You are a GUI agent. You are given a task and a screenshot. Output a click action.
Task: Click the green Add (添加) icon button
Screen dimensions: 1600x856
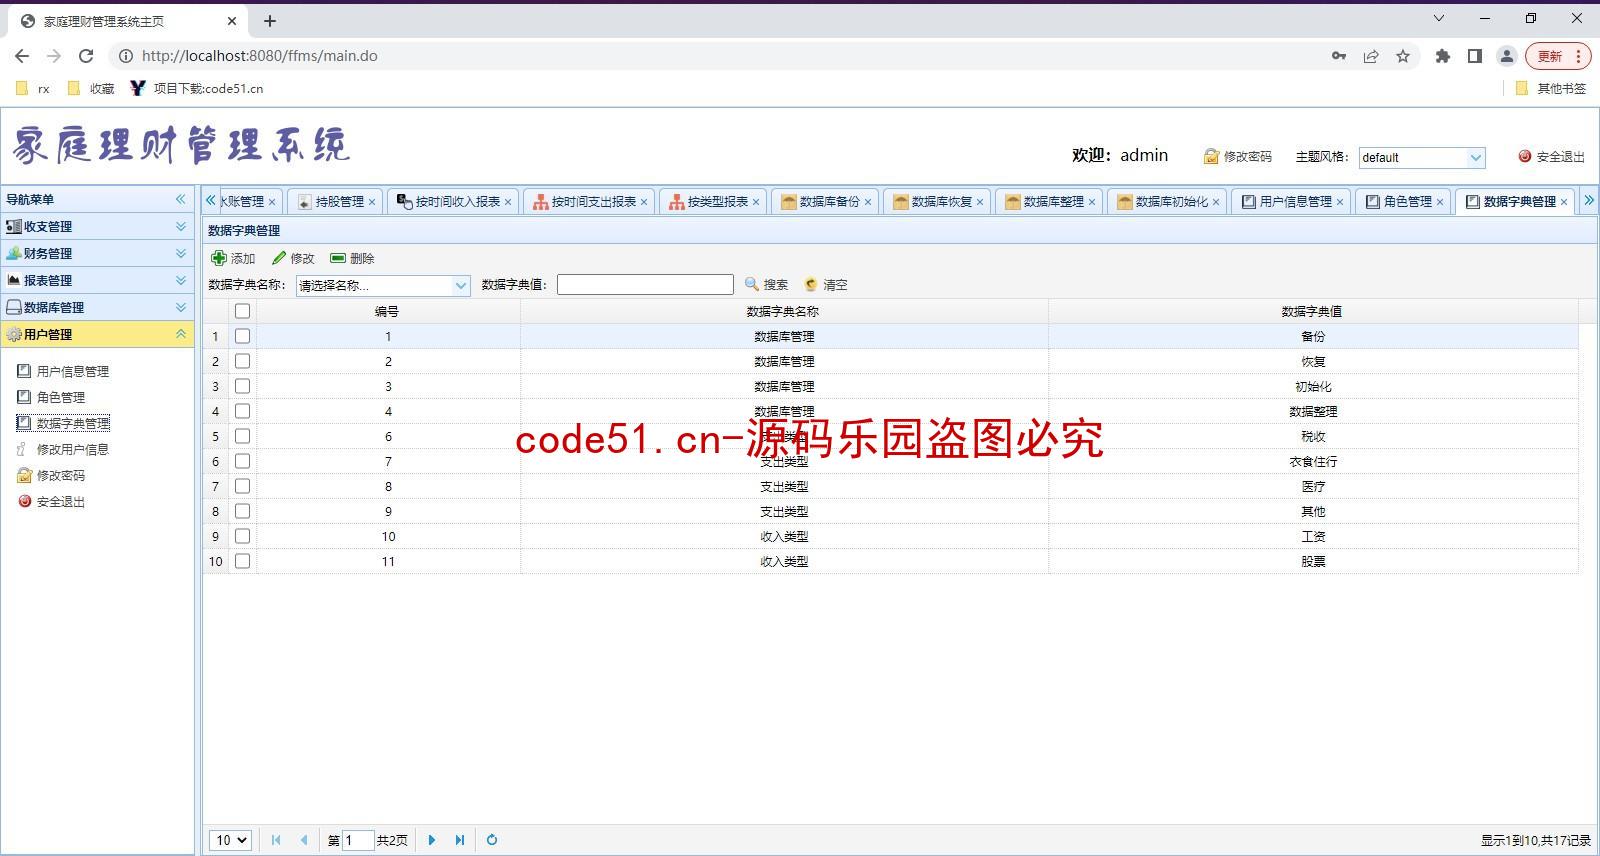click(x=233, y=258)
